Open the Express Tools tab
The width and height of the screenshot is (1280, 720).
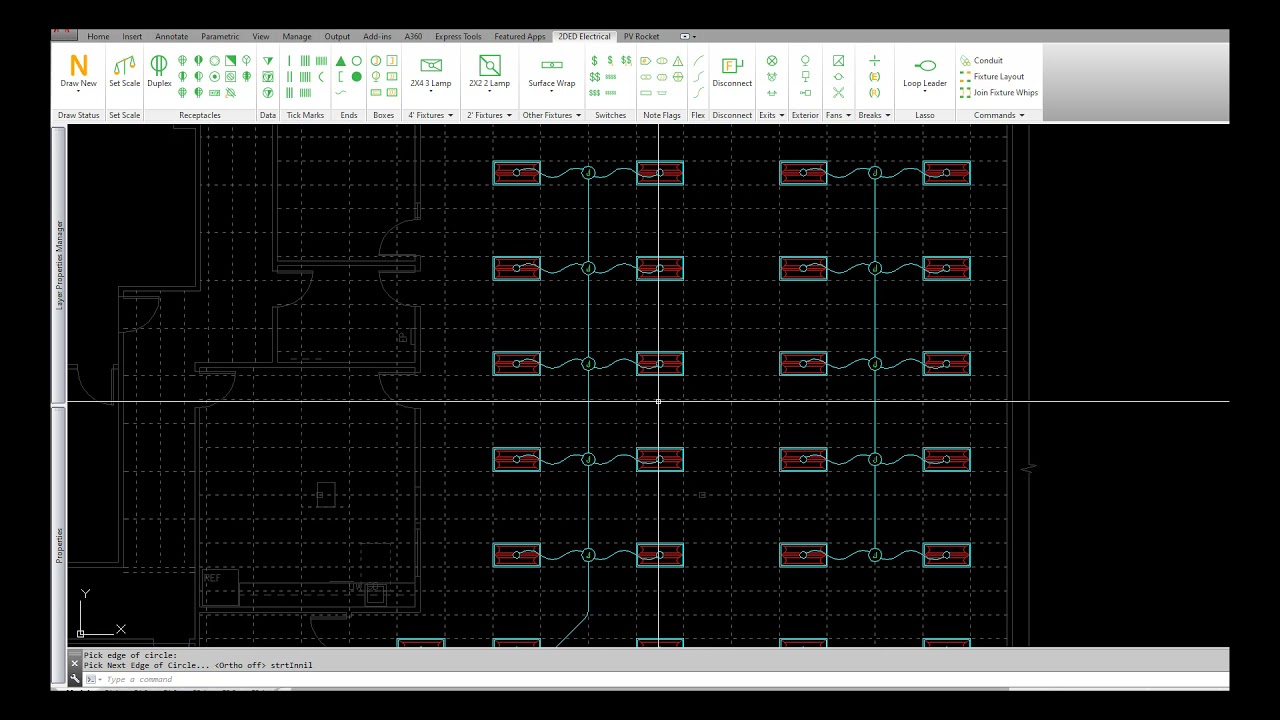pos(458,37)
